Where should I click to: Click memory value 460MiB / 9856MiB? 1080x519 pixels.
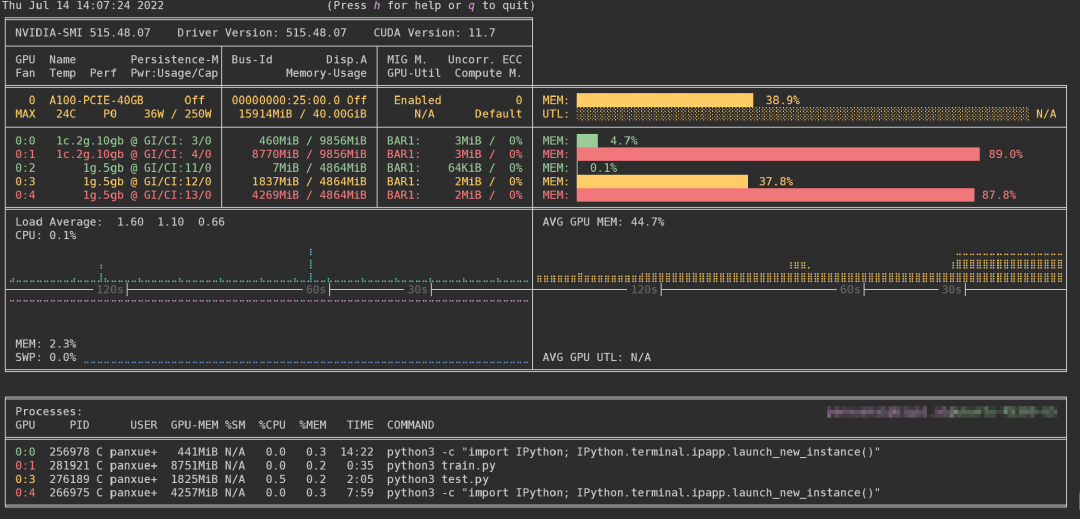(x=313, y=140)
